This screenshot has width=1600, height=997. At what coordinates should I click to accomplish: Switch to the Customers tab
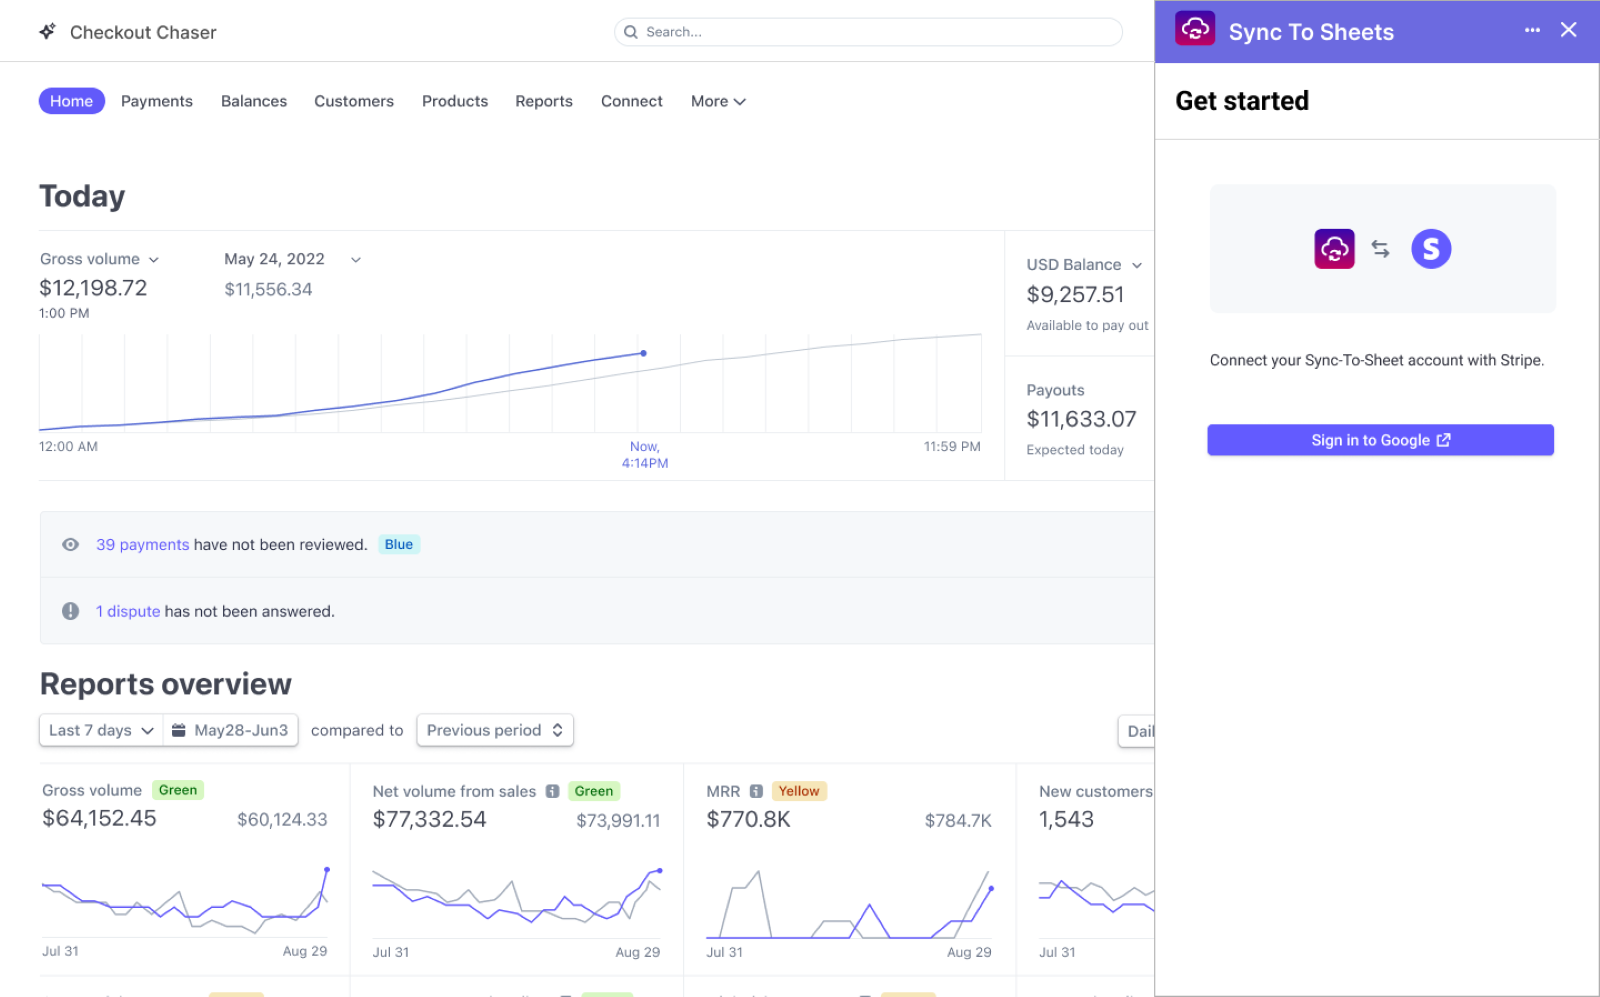point(354,101)
